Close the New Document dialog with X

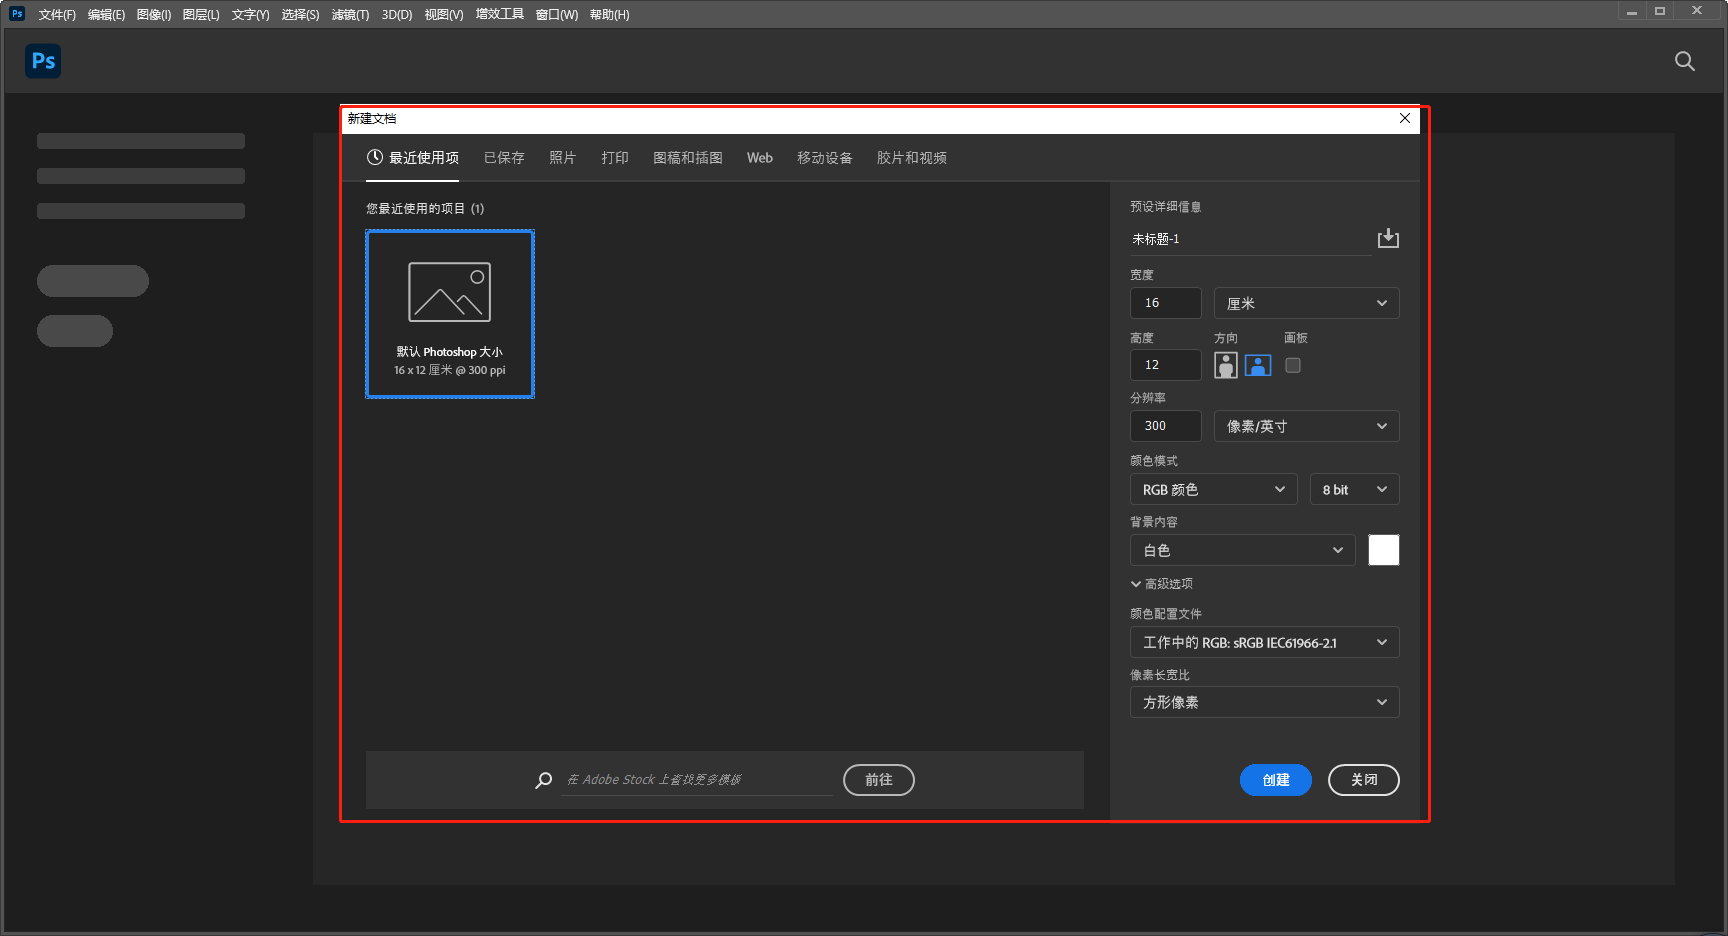click(1405, 118)
